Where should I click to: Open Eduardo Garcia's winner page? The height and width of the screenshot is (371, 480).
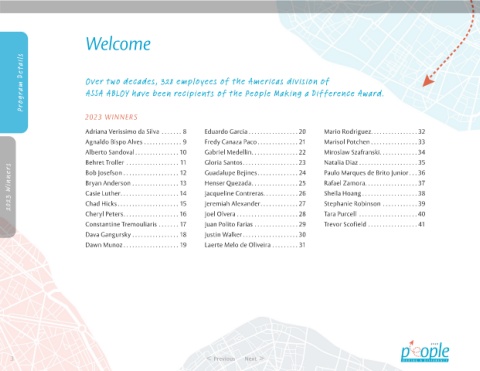coord(255,132)
